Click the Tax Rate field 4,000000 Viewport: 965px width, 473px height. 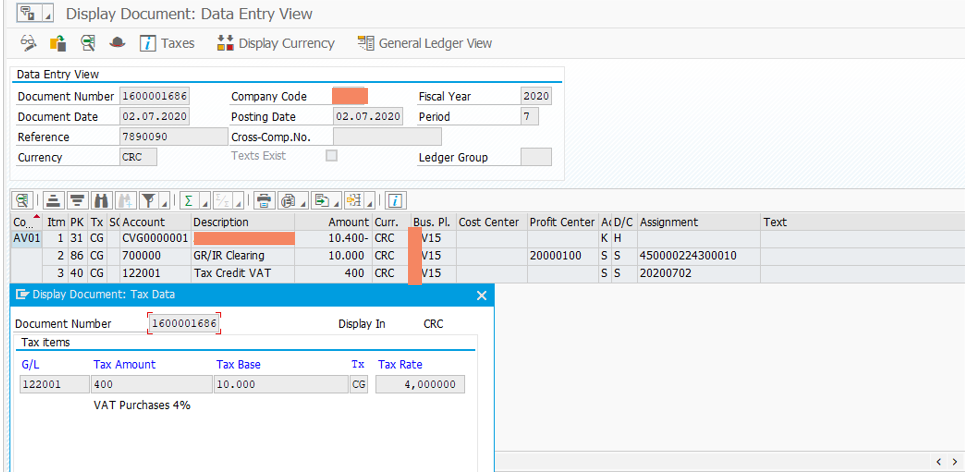tap(420, 385)
